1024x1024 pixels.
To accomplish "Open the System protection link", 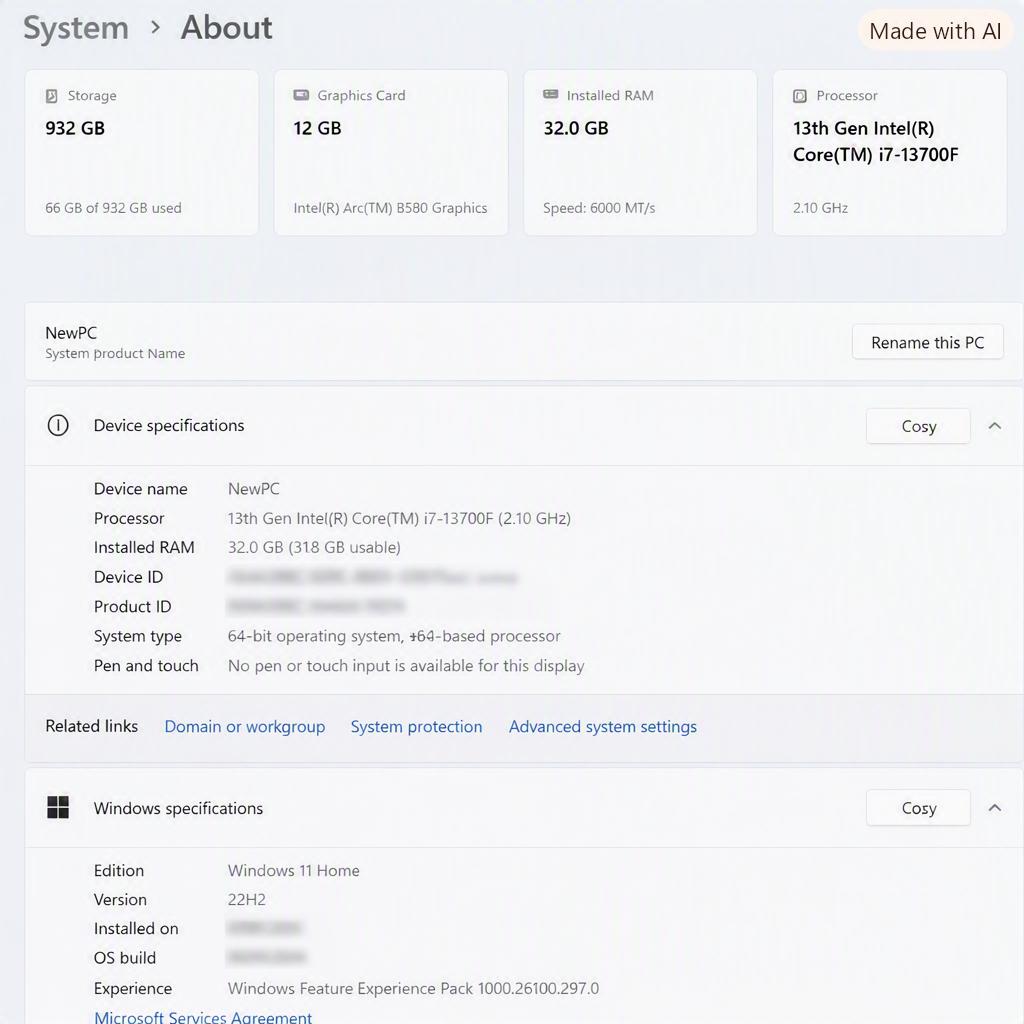I will [x=416, y=726].
